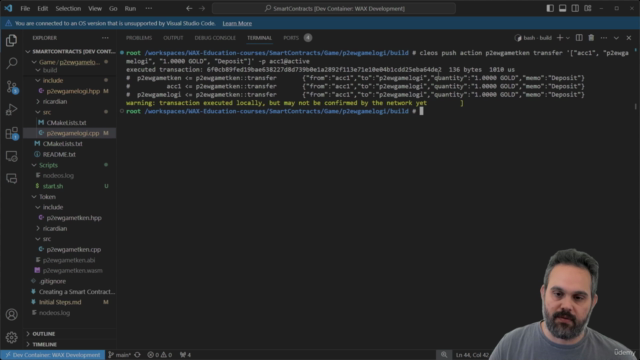
Task: Open the Chat view icon in activity bar
Action: tap(11, 179)
